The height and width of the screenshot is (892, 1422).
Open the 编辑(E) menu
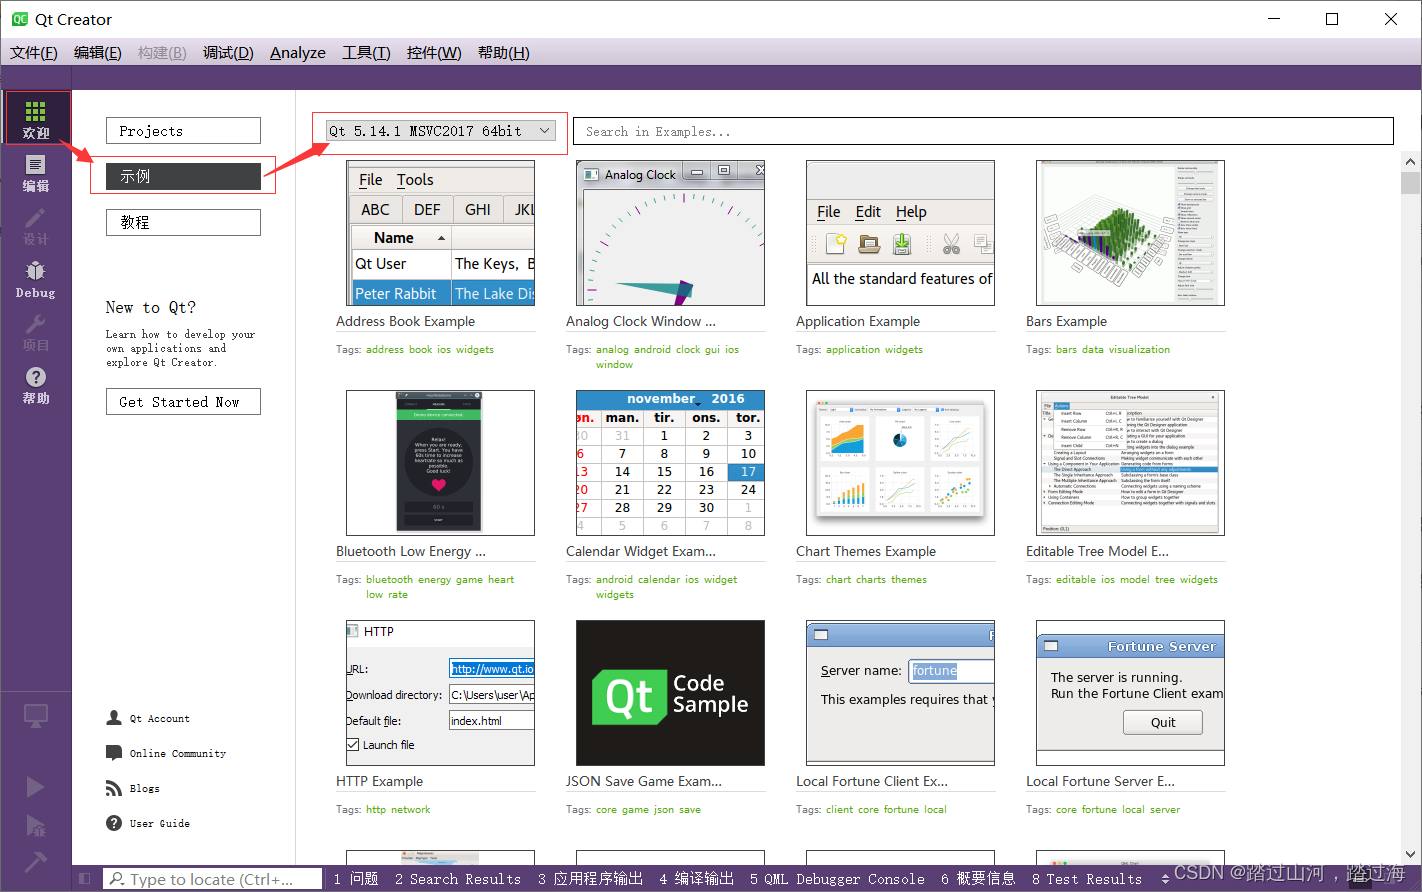(98, 53)
